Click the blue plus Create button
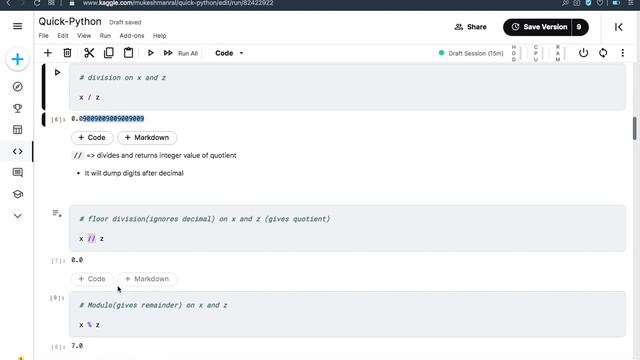The width and height of the screenshot is (640, 360). [18, 60]
